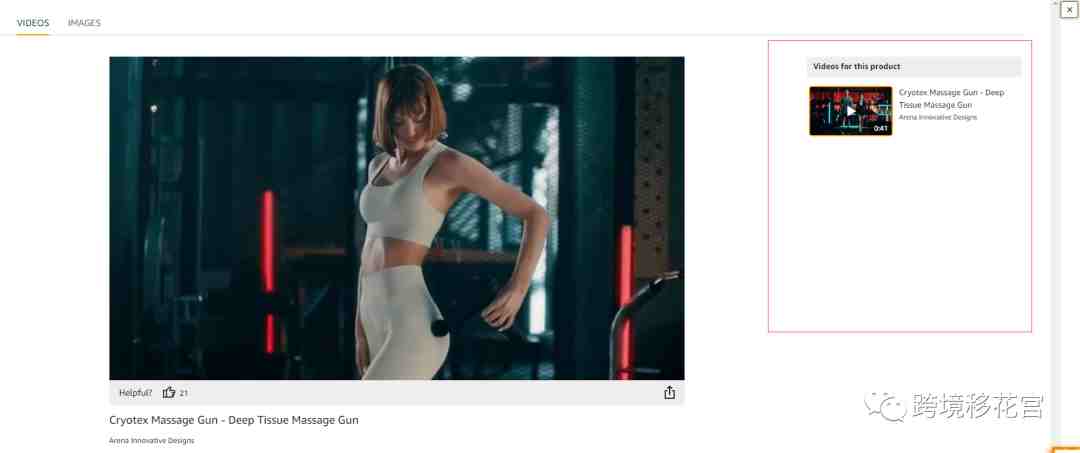
Task: Click the Helpful? label
Action: (x=136, y=392)
